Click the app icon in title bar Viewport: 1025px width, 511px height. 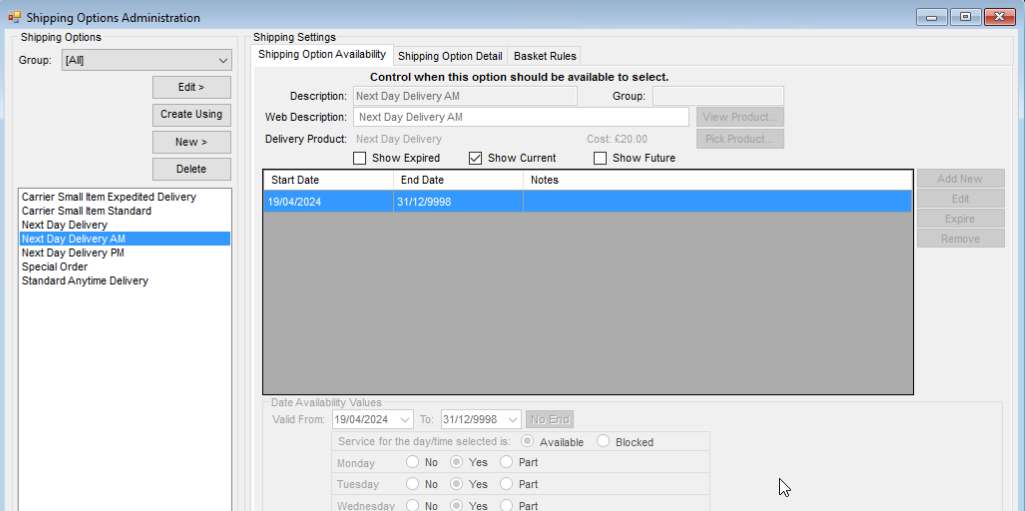[14, 17]
